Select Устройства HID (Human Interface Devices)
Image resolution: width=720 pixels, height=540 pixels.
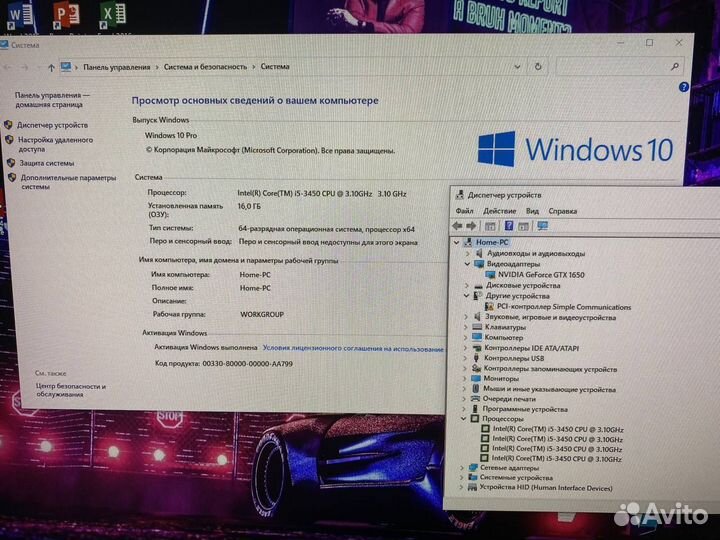point(546,488)
